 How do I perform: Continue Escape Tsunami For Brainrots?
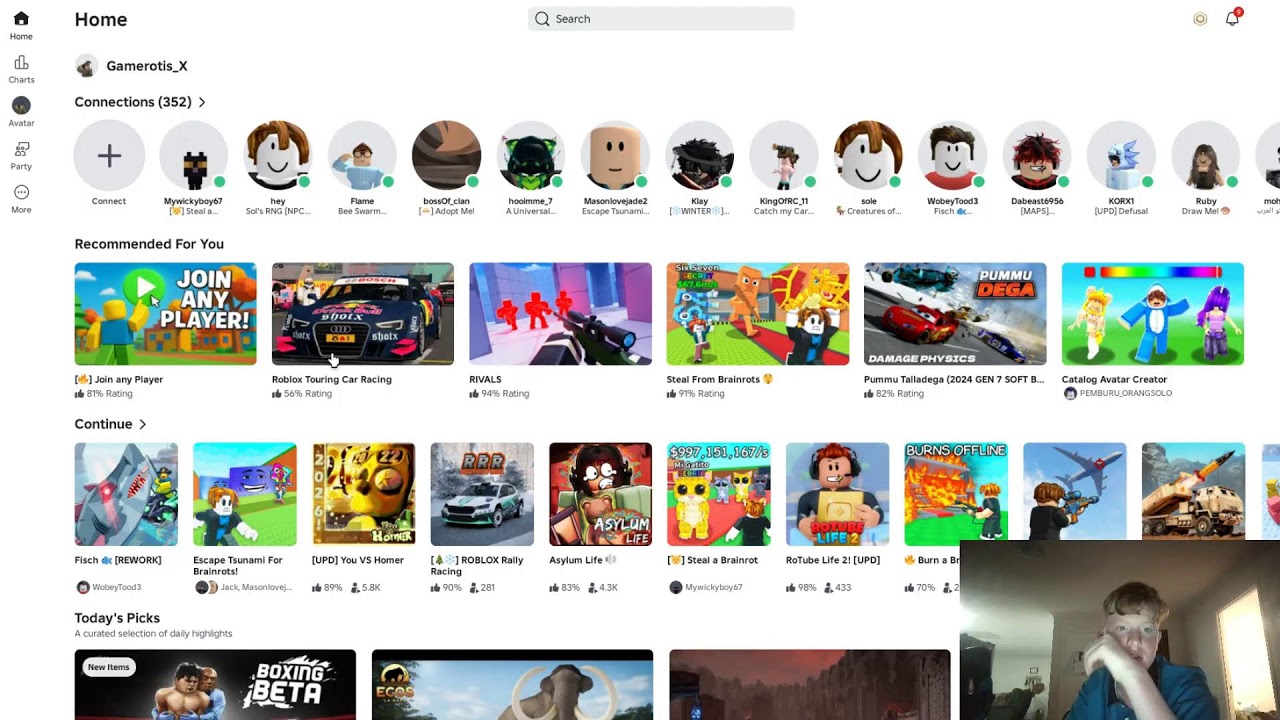[245, 495]
